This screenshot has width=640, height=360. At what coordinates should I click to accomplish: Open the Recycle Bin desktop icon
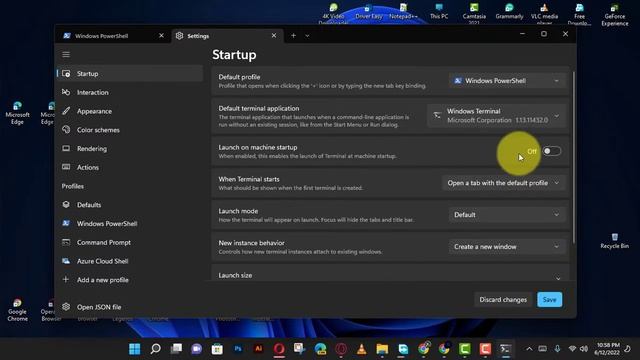click(x=614, y=240)
